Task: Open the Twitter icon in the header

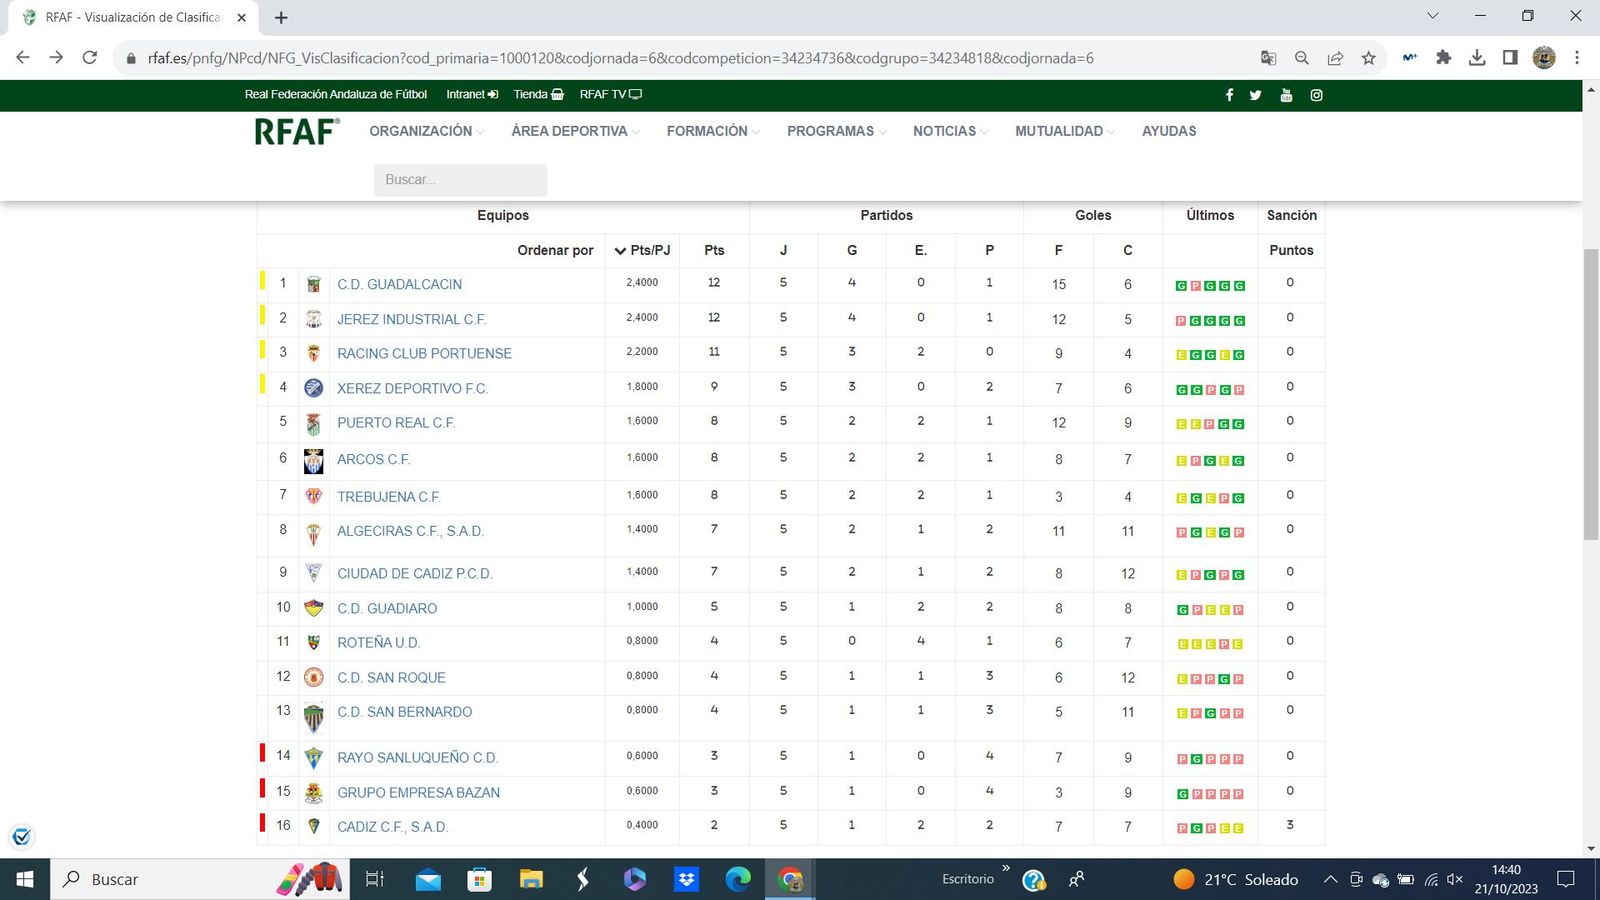Action: tap(1257, 95)
